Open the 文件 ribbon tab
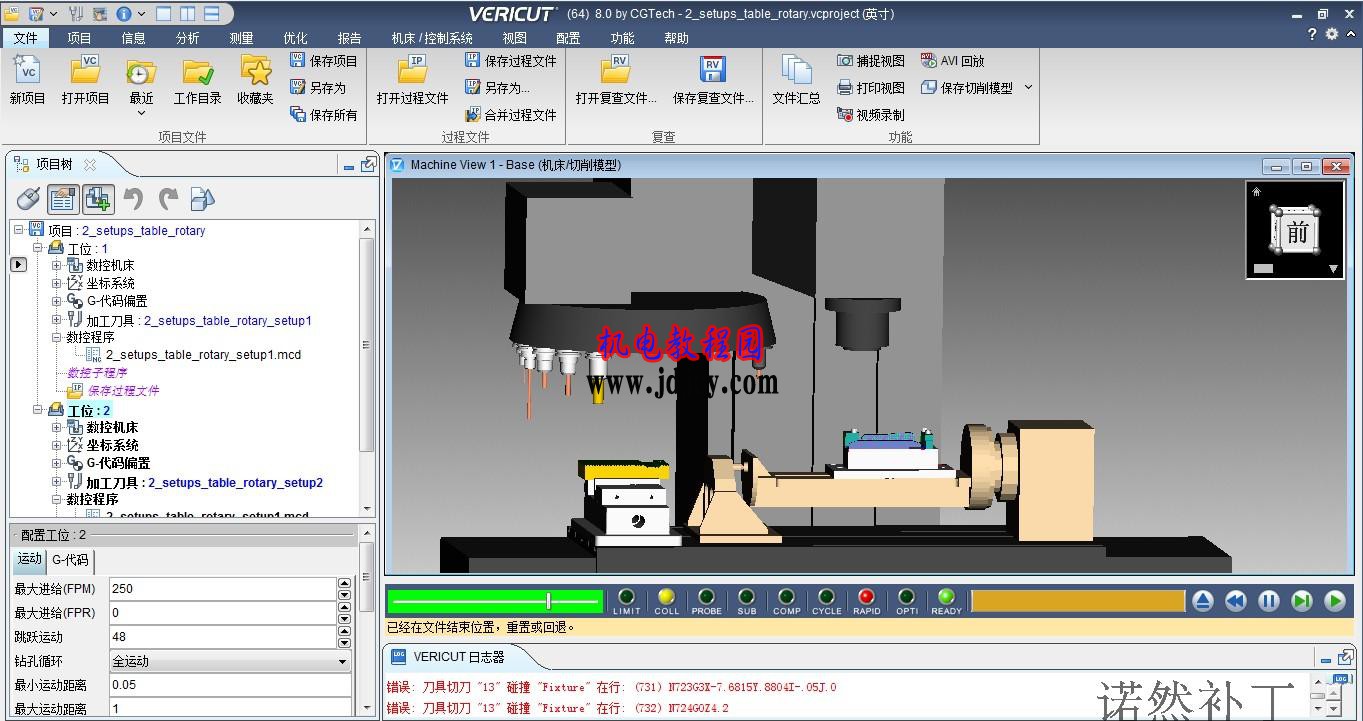 coord(26,38)
